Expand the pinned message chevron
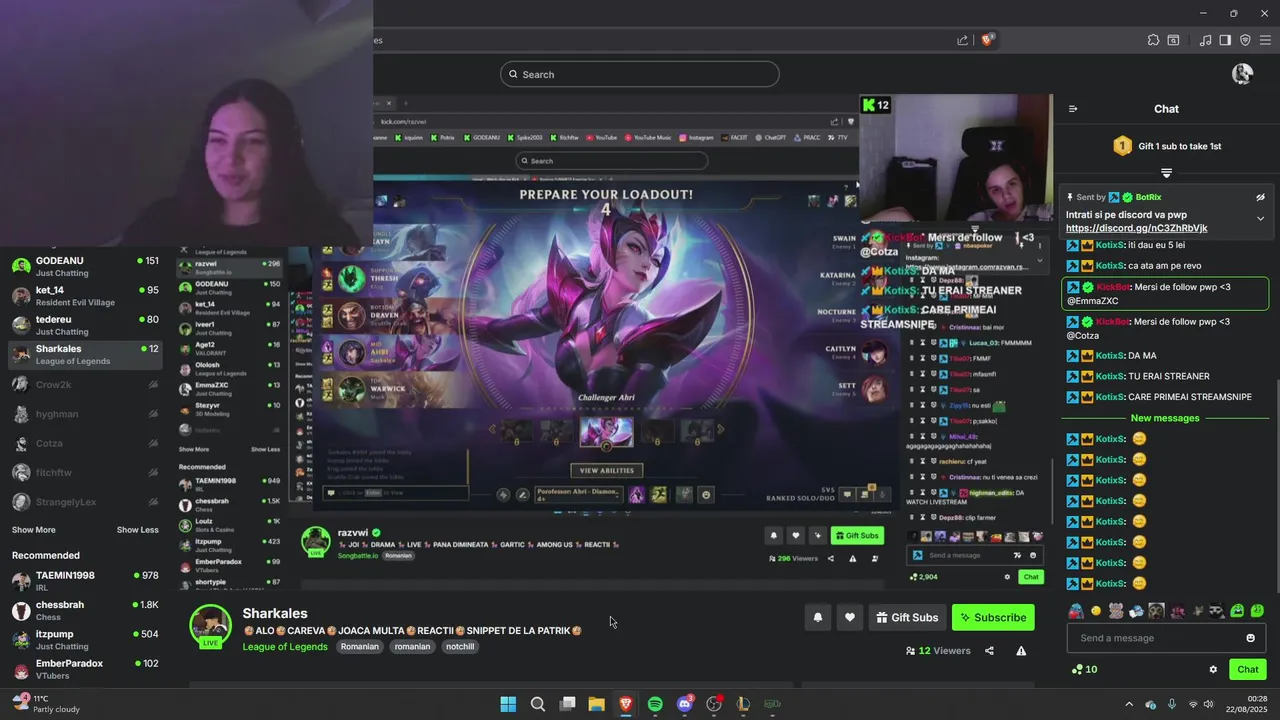Viewport: 1280px width, 720px height. click(1260, 218)
